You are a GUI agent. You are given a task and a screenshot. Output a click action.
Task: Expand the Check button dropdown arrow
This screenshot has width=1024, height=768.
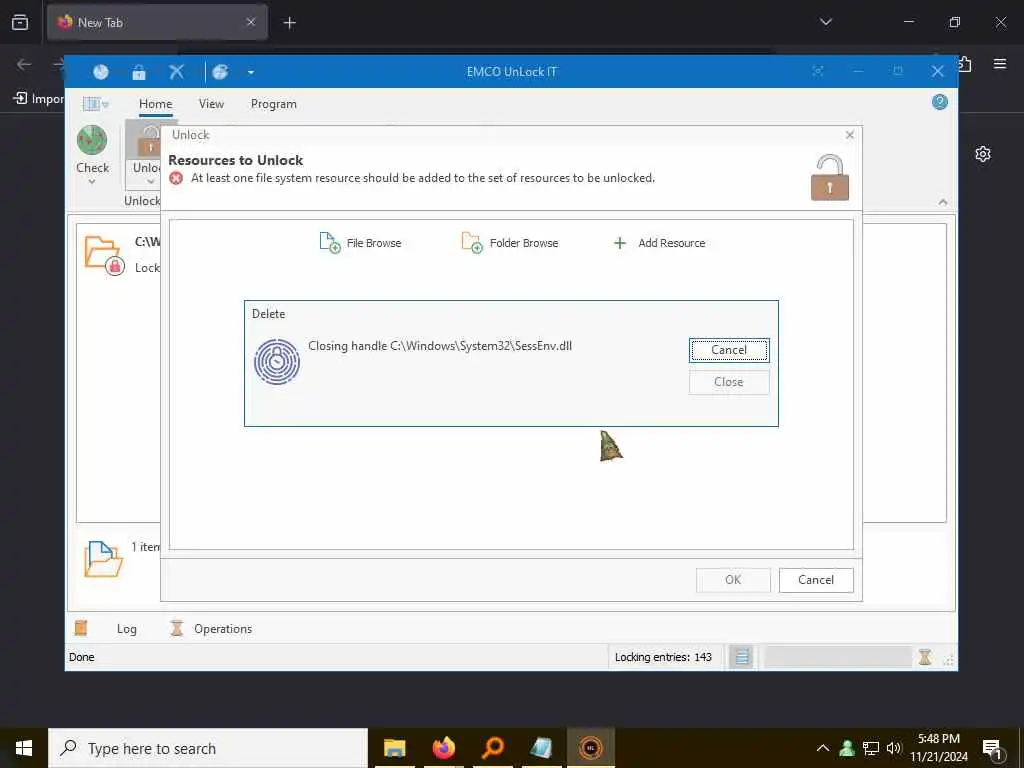click(92, 182)
